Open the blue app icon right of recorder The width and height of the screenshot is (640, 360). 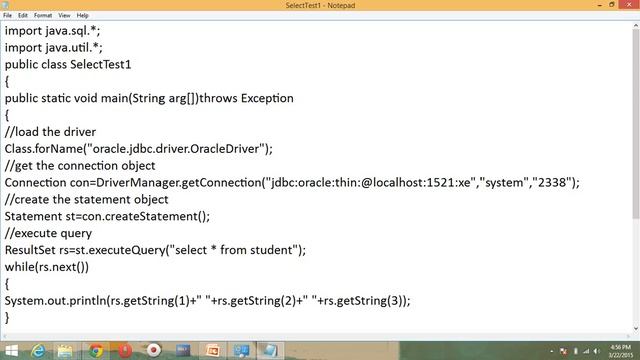(x=183, y=350)
